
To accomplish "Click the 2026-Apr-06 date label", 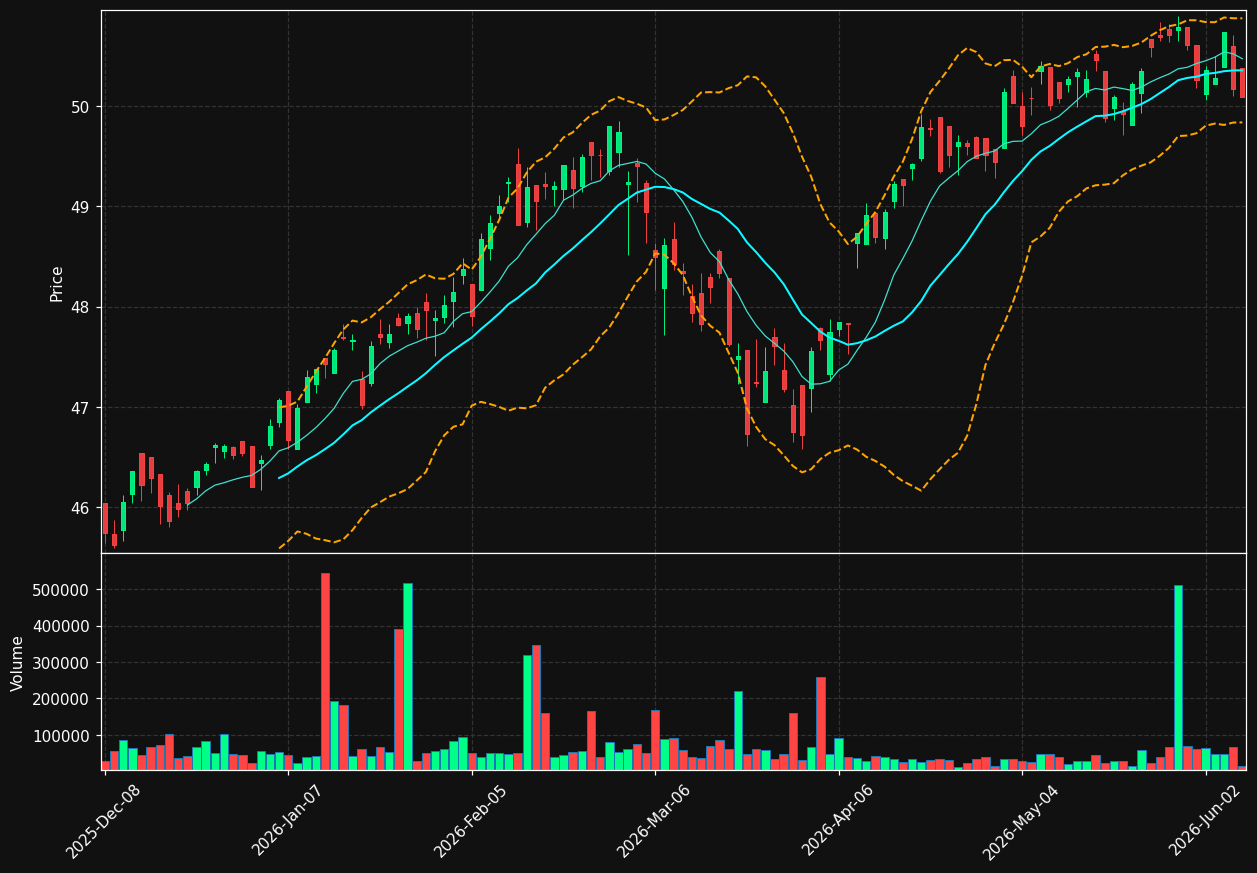I will point(838,821).
